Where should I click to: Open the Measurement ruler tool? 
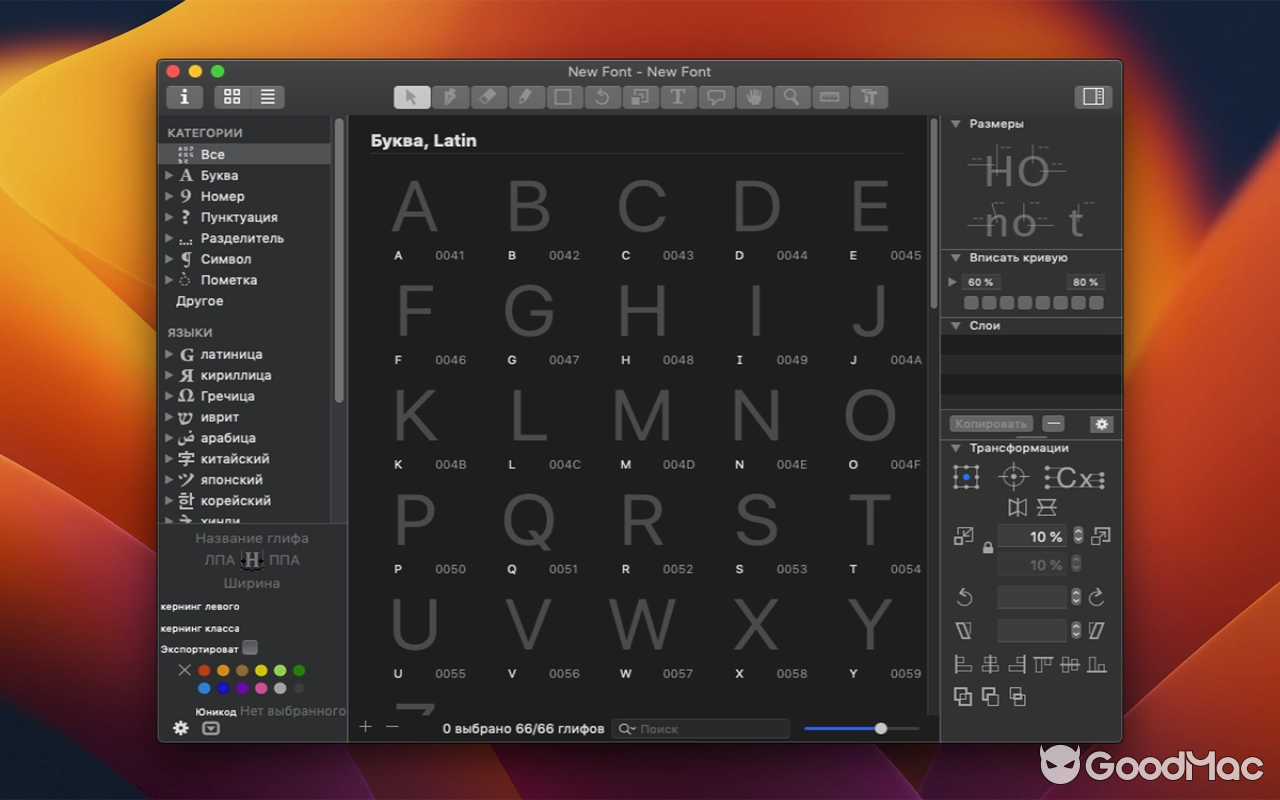click(x=829, y=97)
